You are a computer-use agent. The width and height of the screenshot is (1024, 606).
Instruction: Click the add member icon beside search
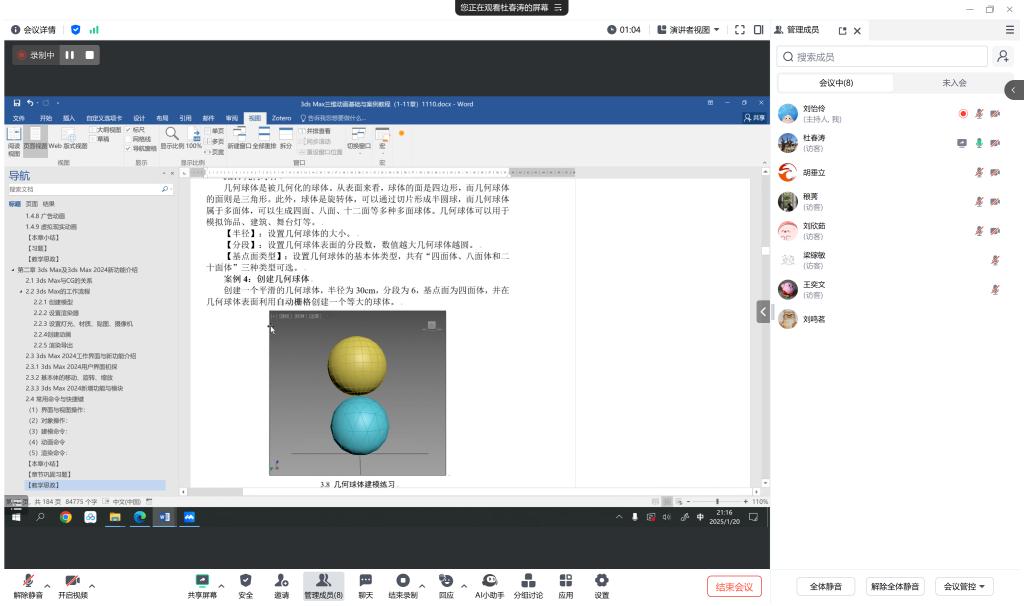pyautogui.click(x=1003, y=57)
